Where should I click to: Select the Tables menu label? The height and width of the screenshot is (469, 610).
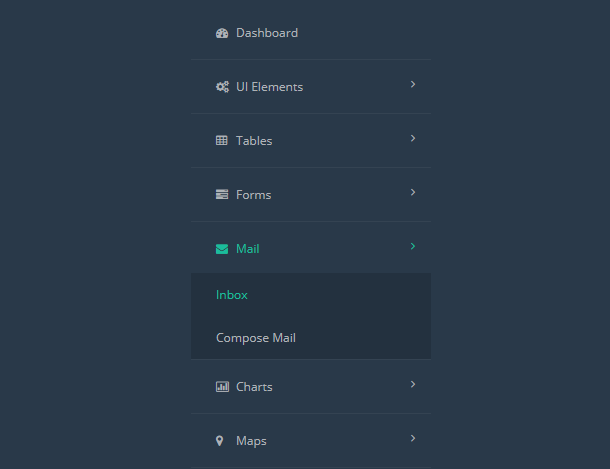[254, 141]
